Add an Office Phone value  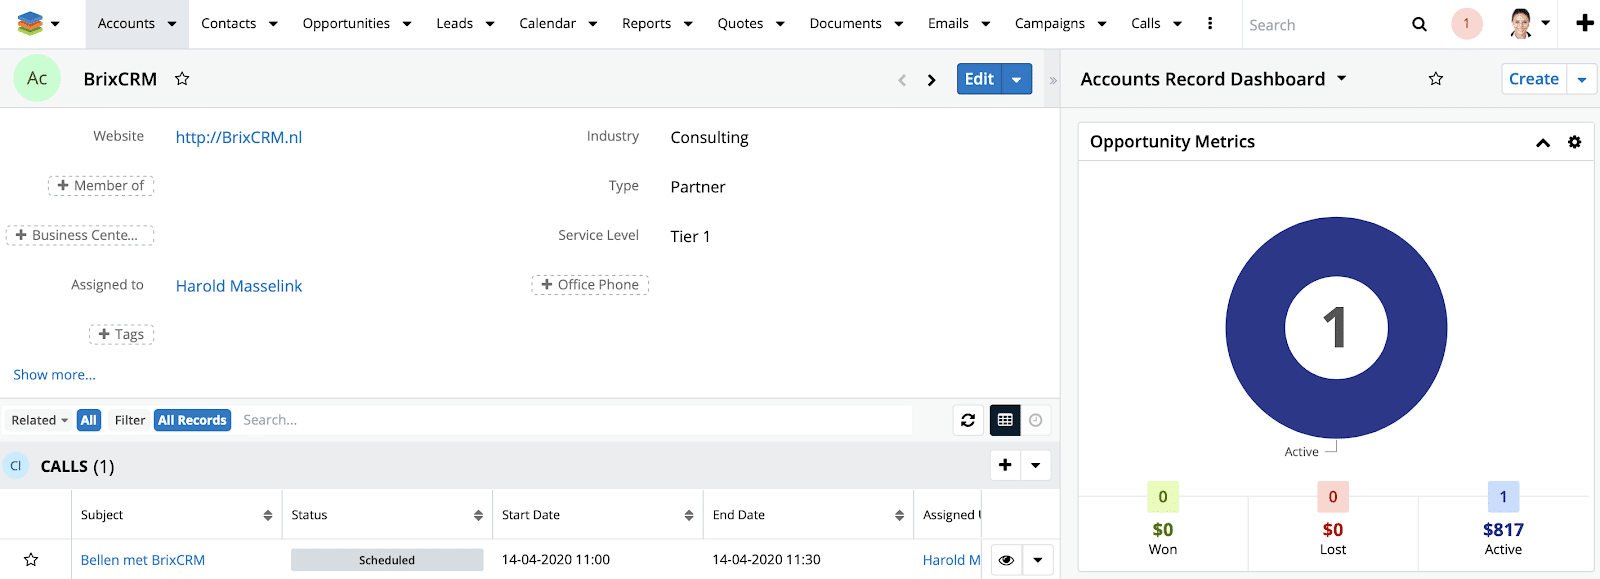pos(590,285)
